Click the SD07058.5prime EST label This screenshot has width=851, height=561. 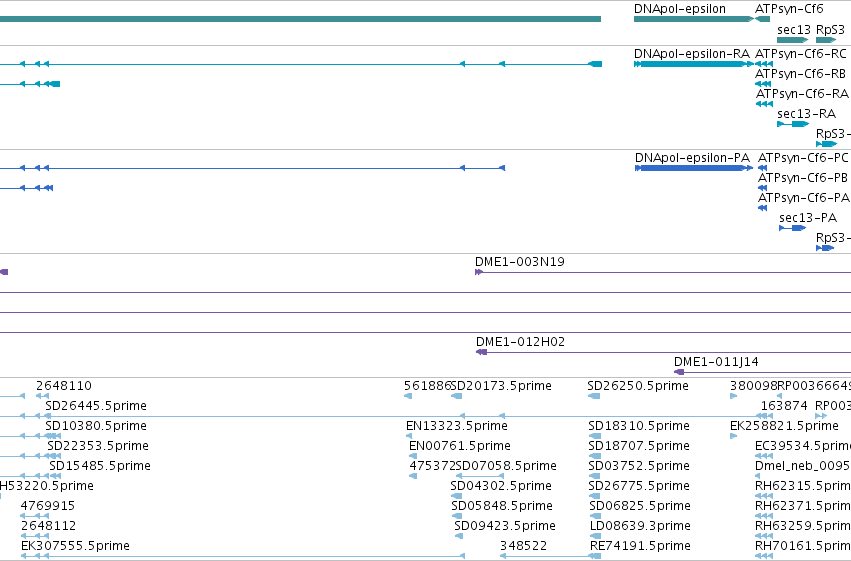[506, 466]
